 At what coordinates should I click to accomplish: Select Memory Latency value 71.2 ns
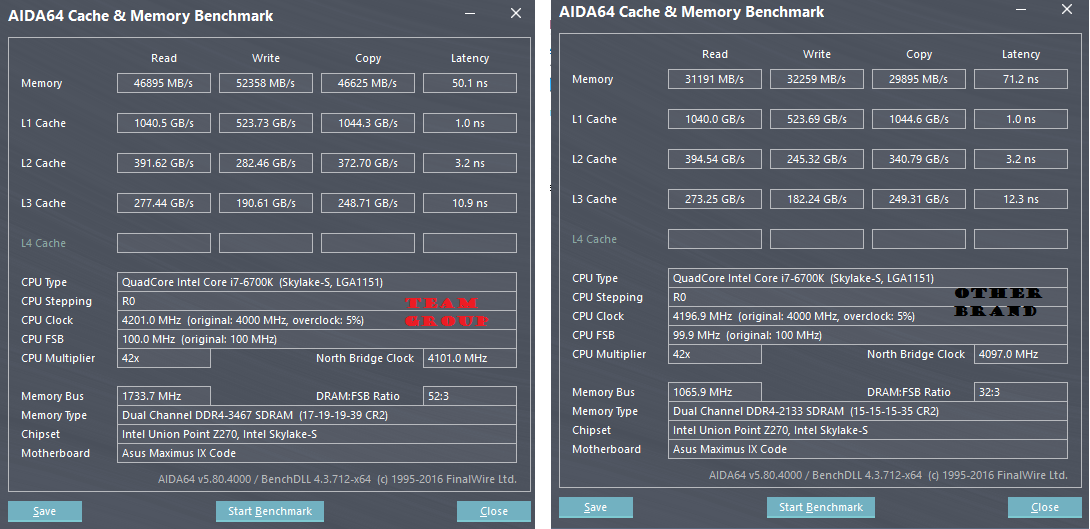[x=1020, y=79]
